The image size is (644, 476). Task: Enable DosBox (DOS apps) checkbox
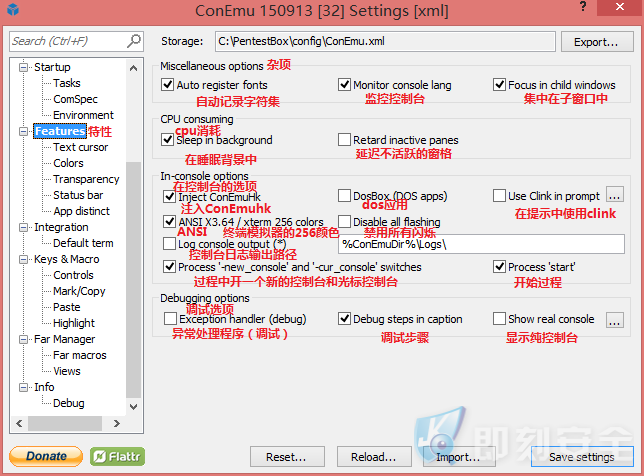click(344, 196)
